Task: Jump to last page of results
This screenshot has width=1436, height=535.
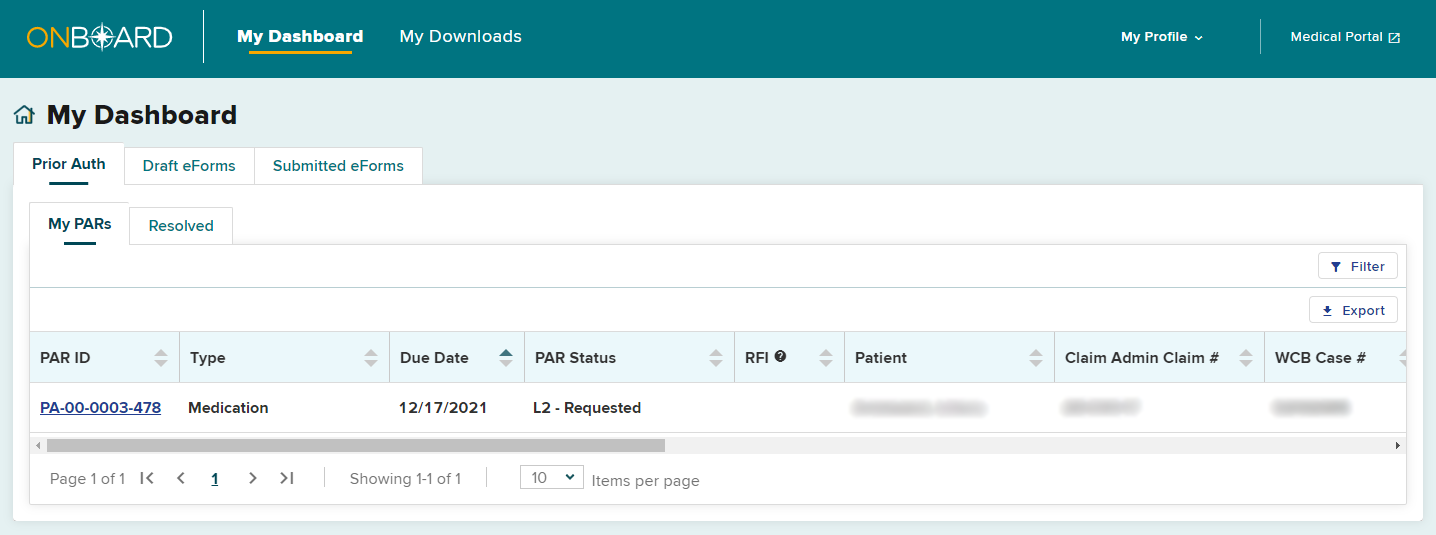Action: point(287,478)
